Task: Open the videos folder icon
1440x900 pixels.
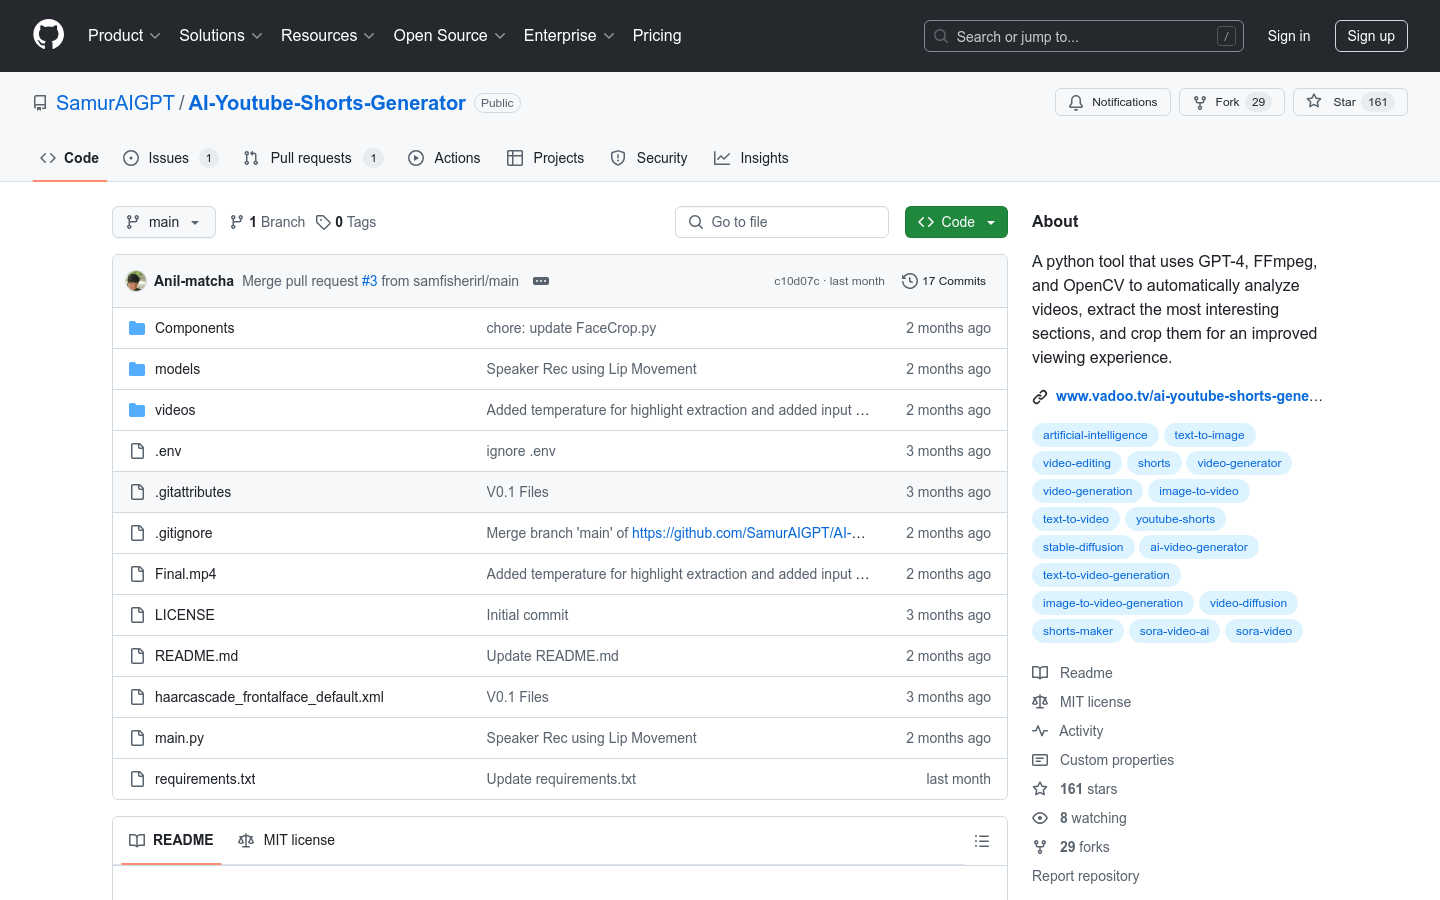Action: (x=137, y=410)
